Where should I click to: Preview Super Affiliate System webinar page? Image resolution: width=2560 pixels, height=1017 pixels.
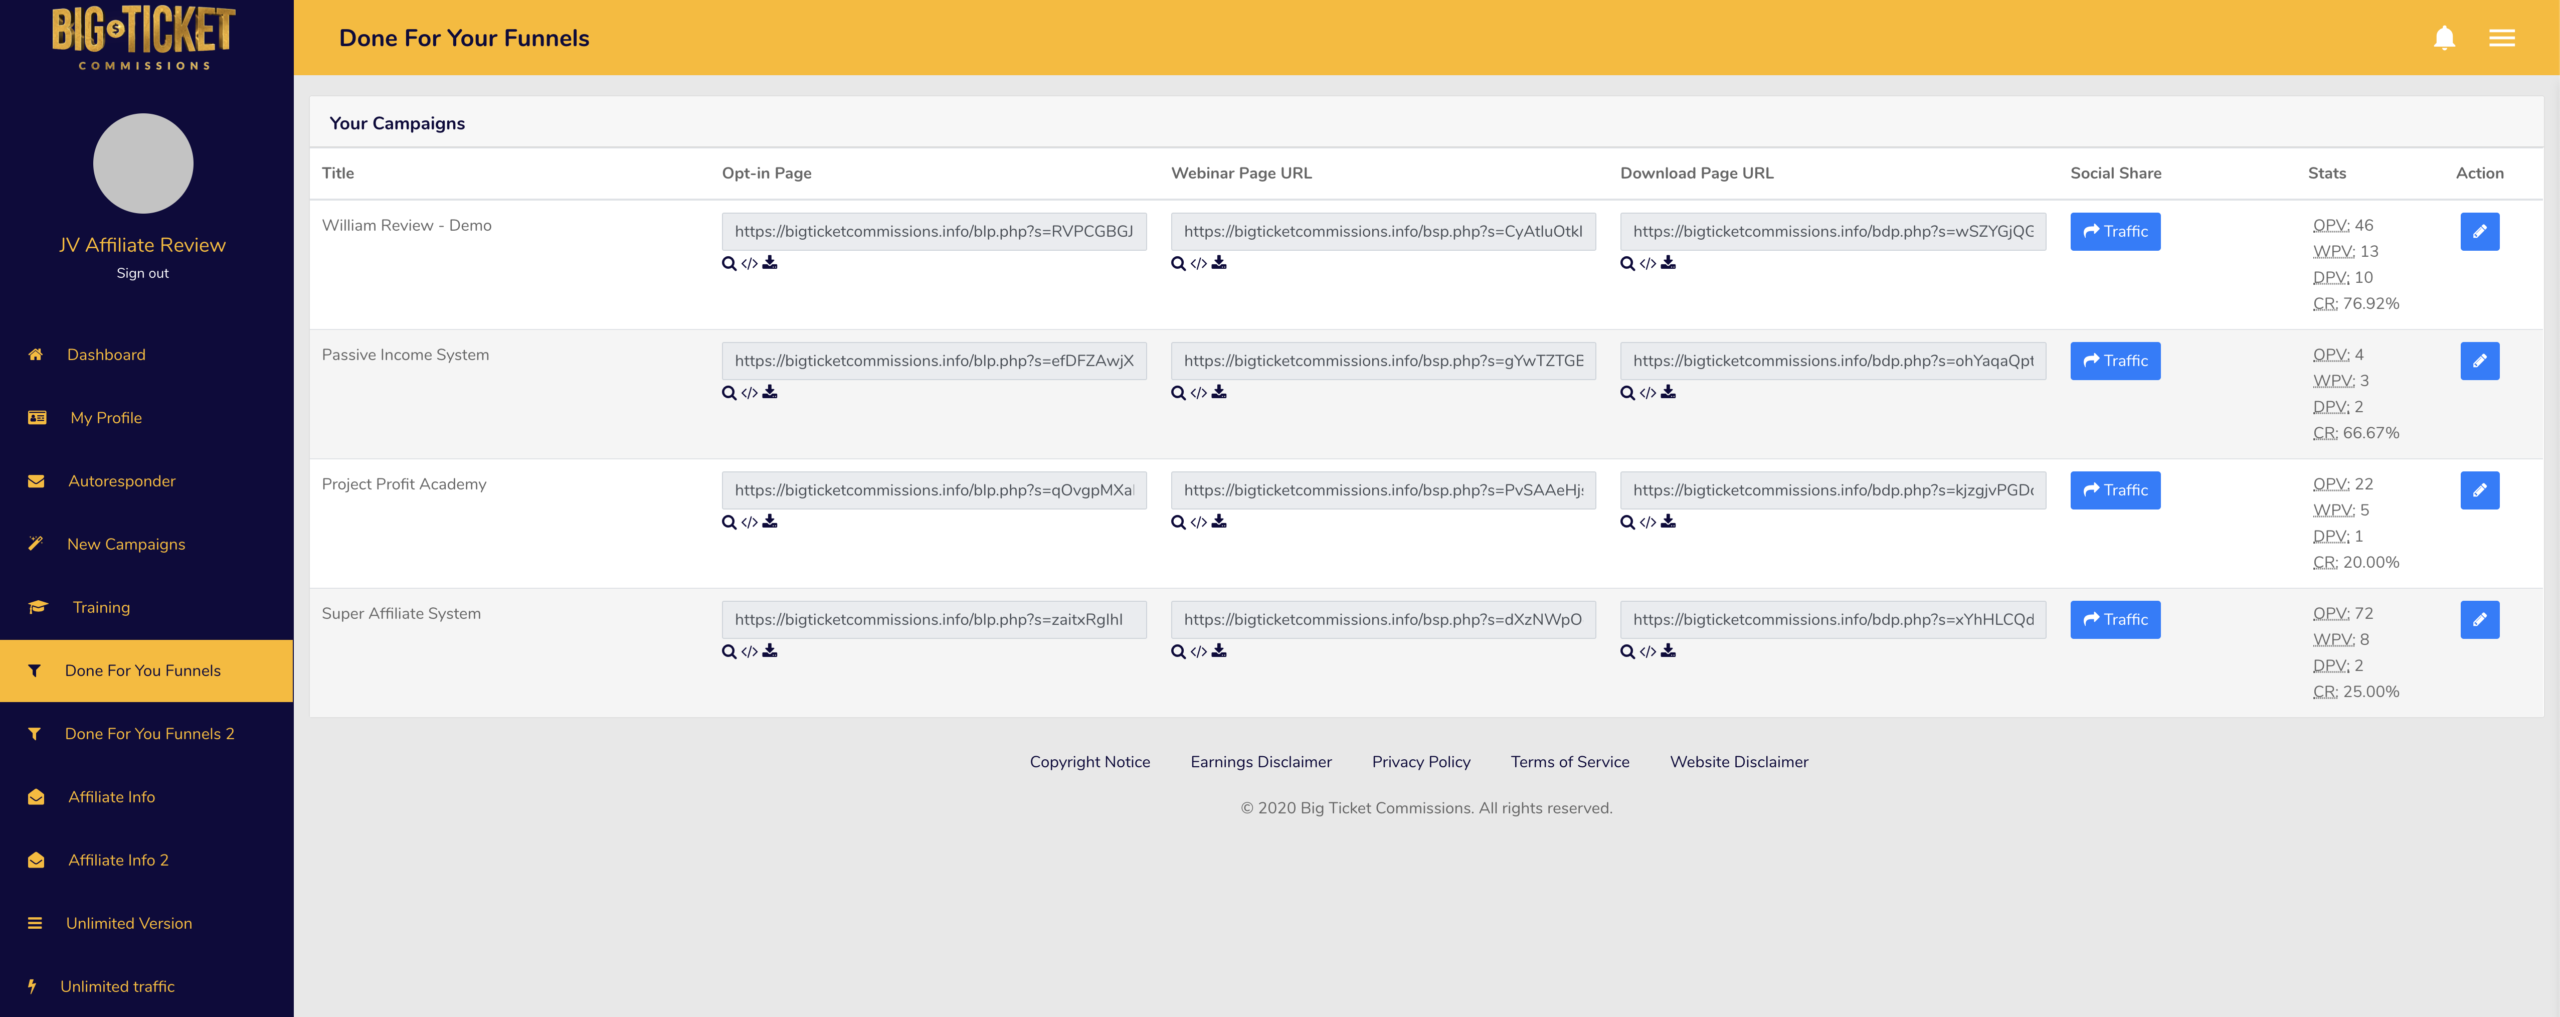[x=1178, y=652]
